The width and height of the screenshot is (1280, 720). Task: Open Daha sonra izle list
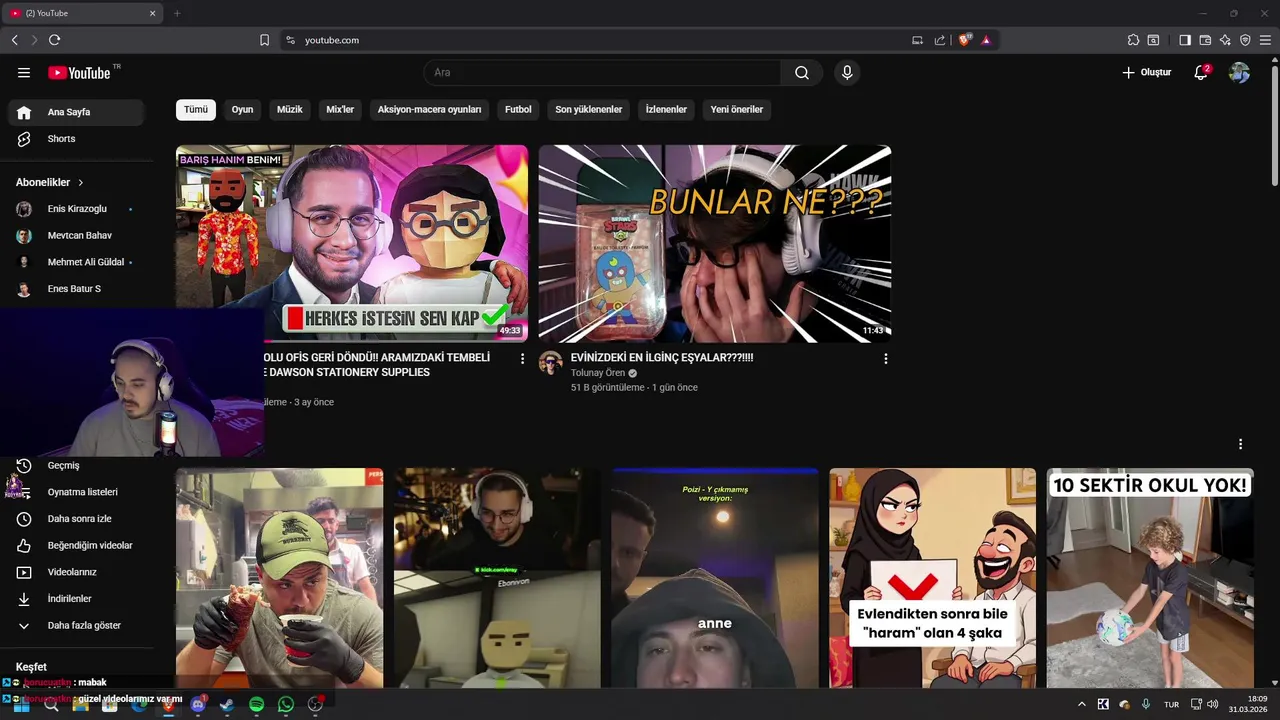(x=76, y=519)
